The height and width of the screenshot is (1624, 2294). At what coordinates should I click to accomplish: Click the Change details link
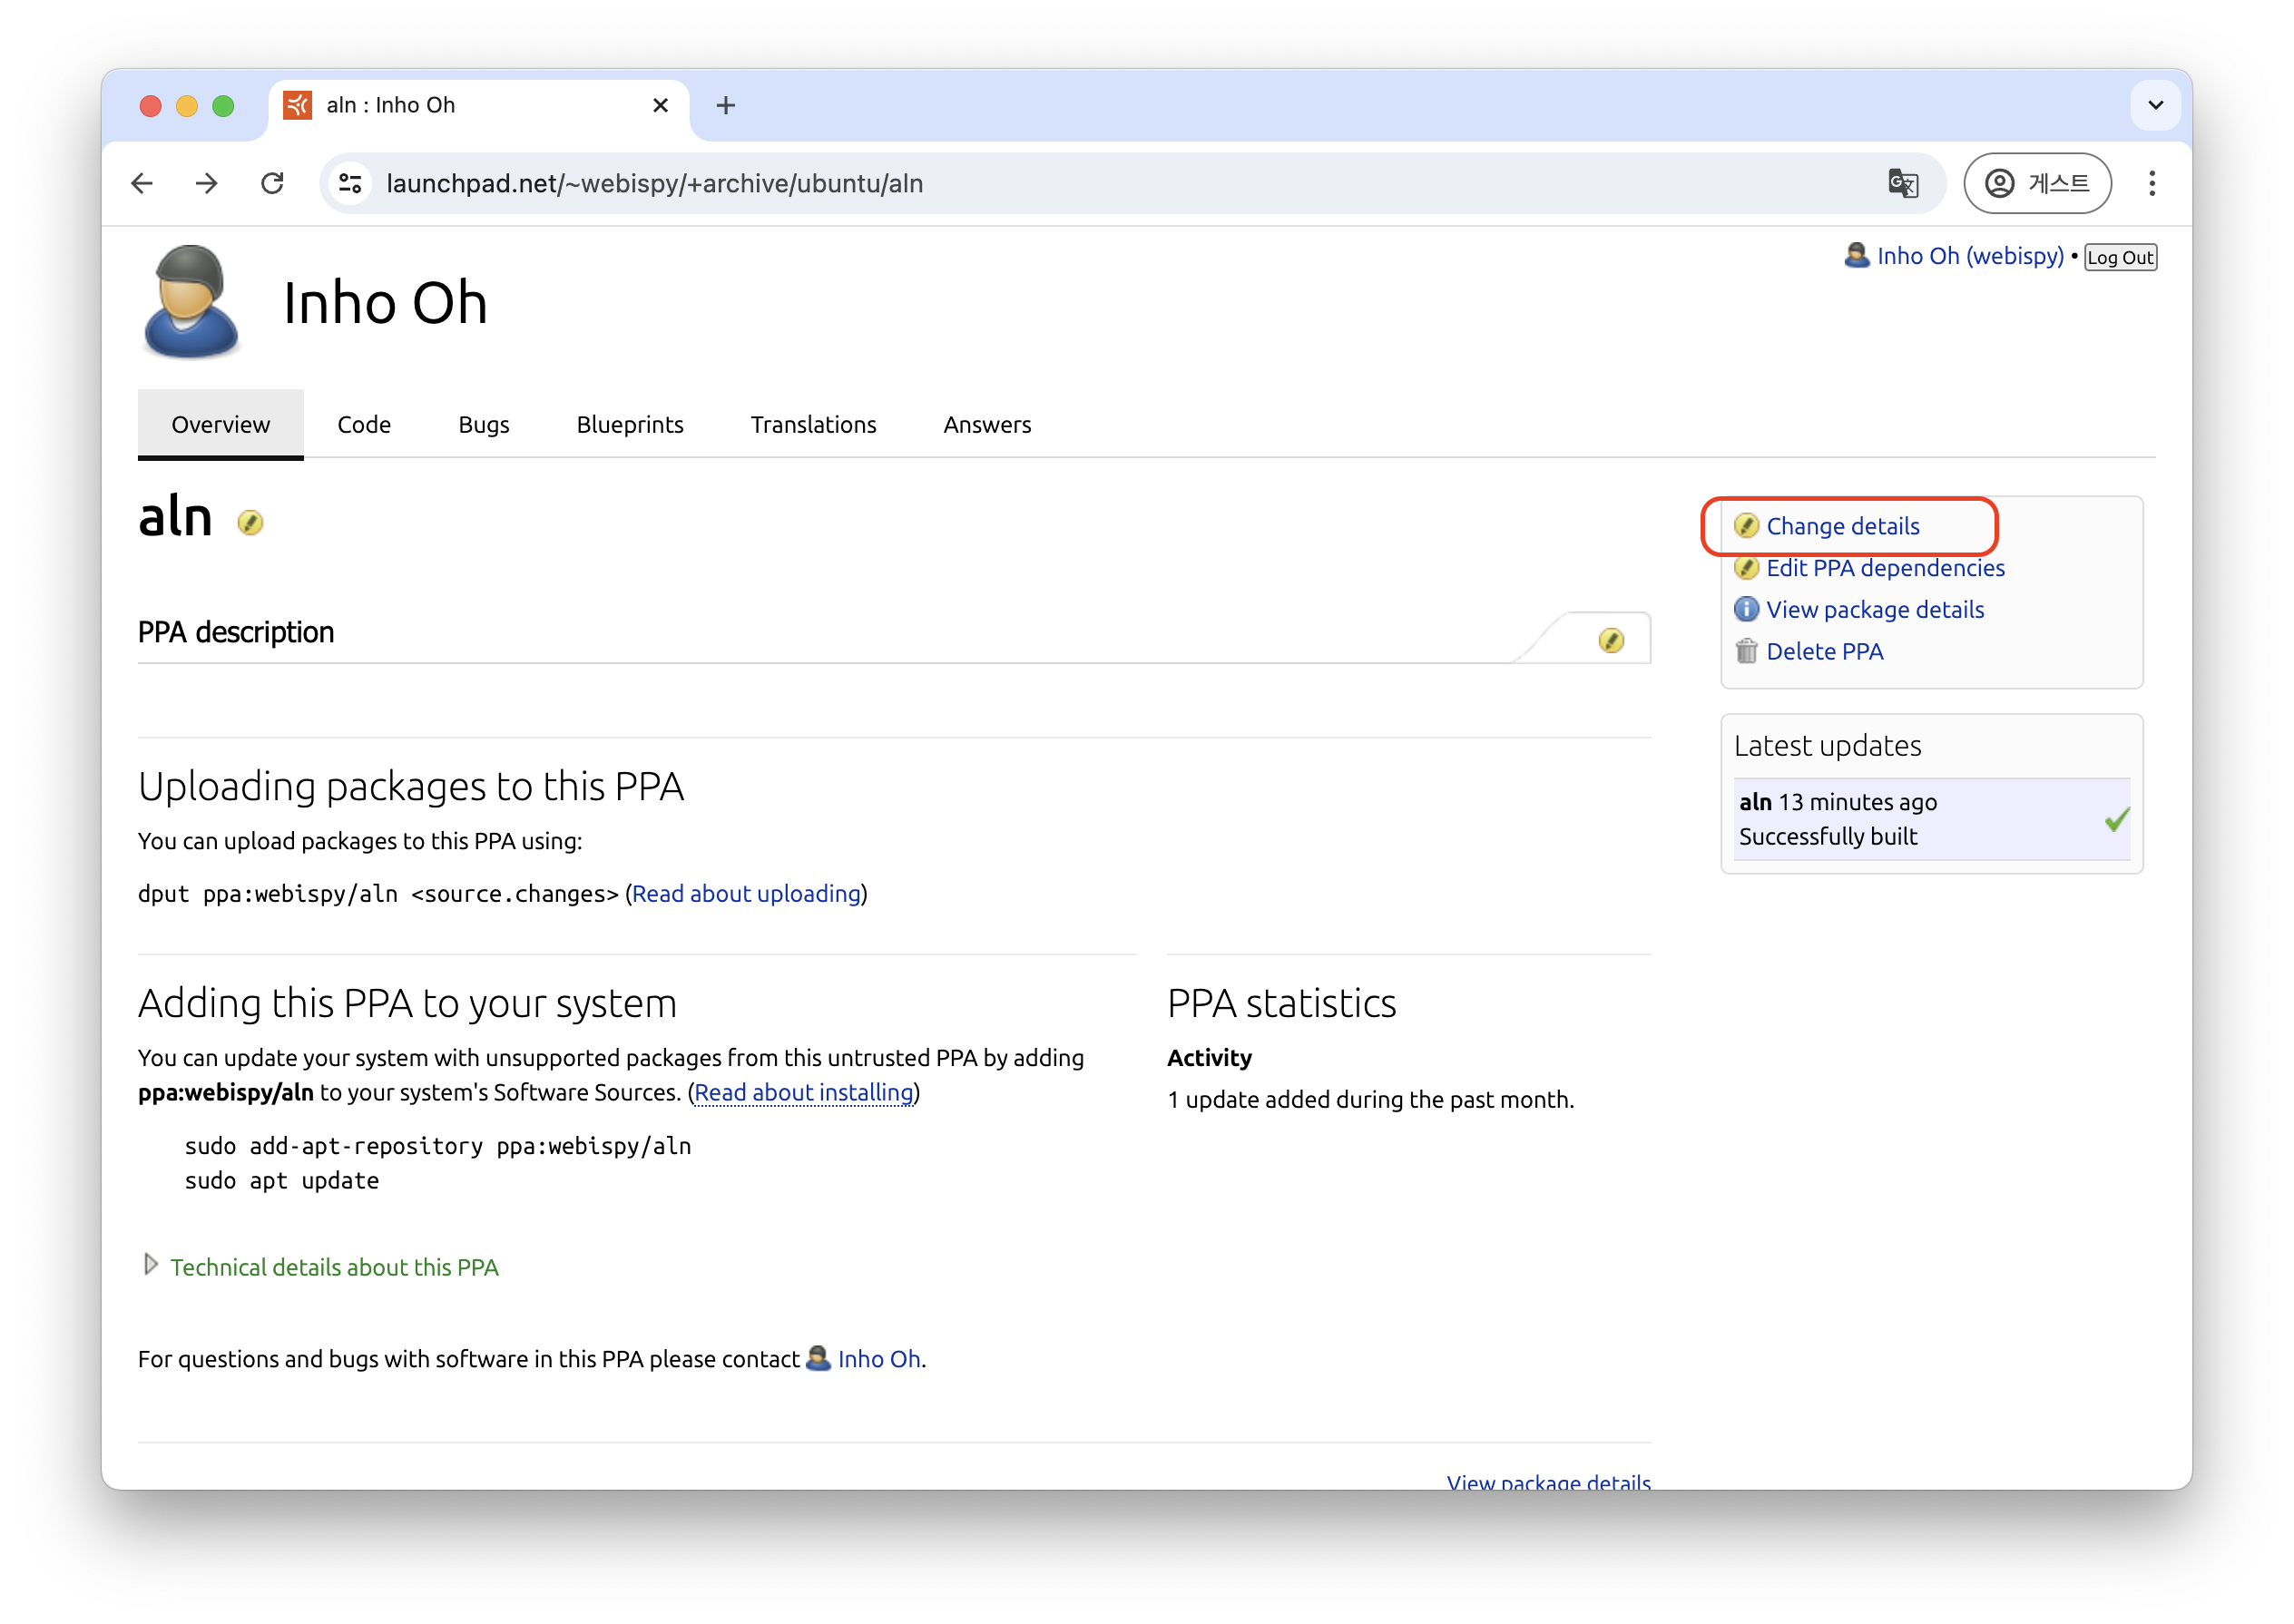1842,526
